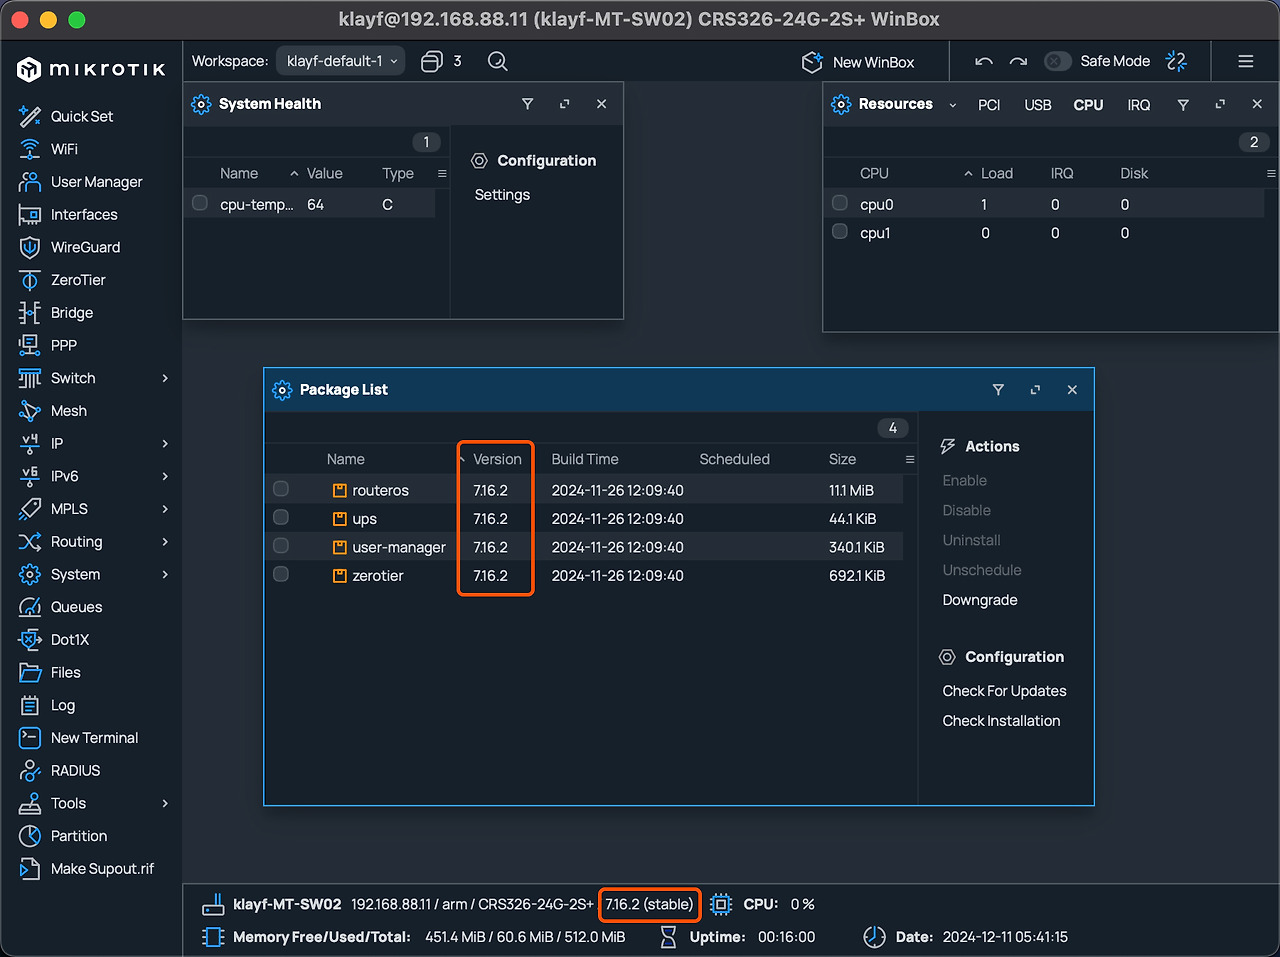
Task: Switch to the PCI tab in Resources
Action: click(989, 105)
